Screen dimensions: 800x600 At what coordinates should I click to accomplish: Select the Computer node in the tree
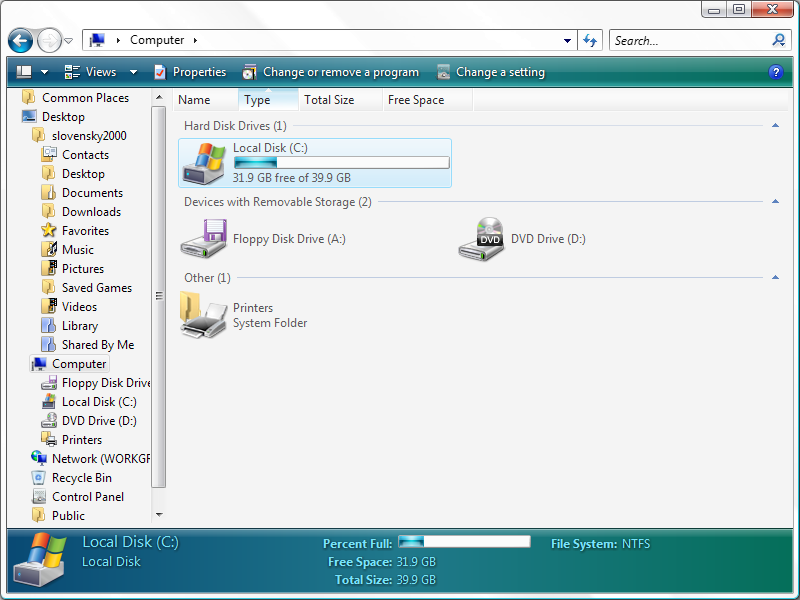pos(69,364)
